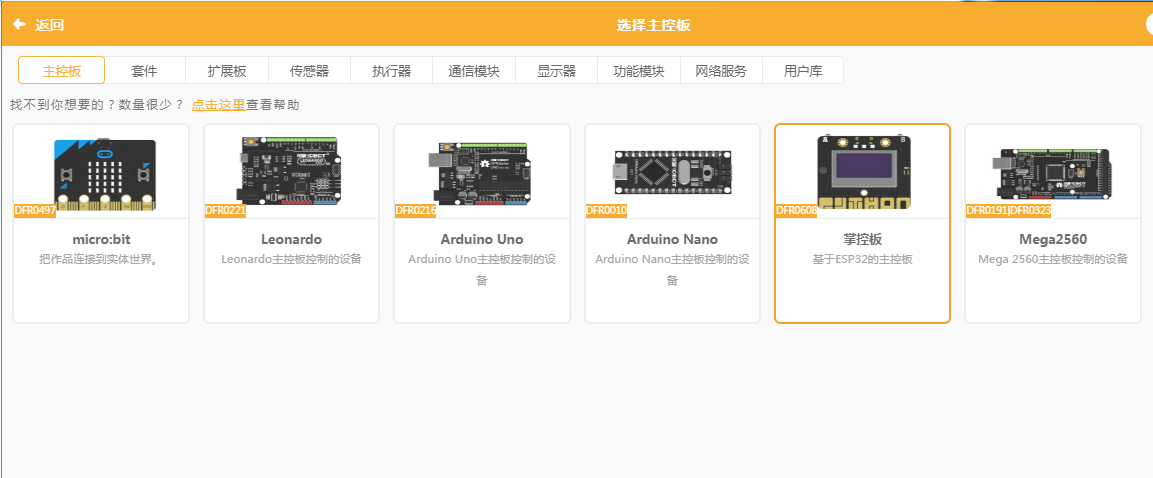Click the DFR0608 product tag

click(x=796, y=210)
